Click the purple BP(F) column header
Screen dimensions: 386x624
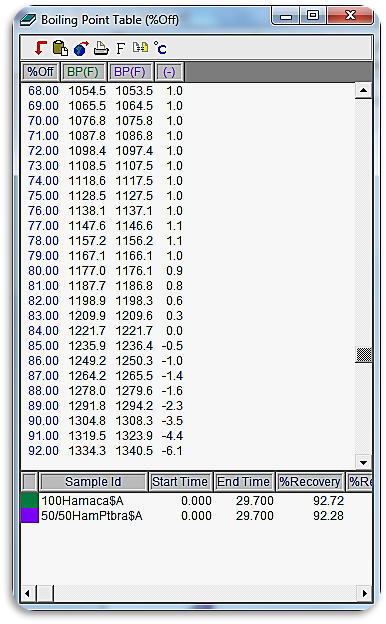pos(130,72)
